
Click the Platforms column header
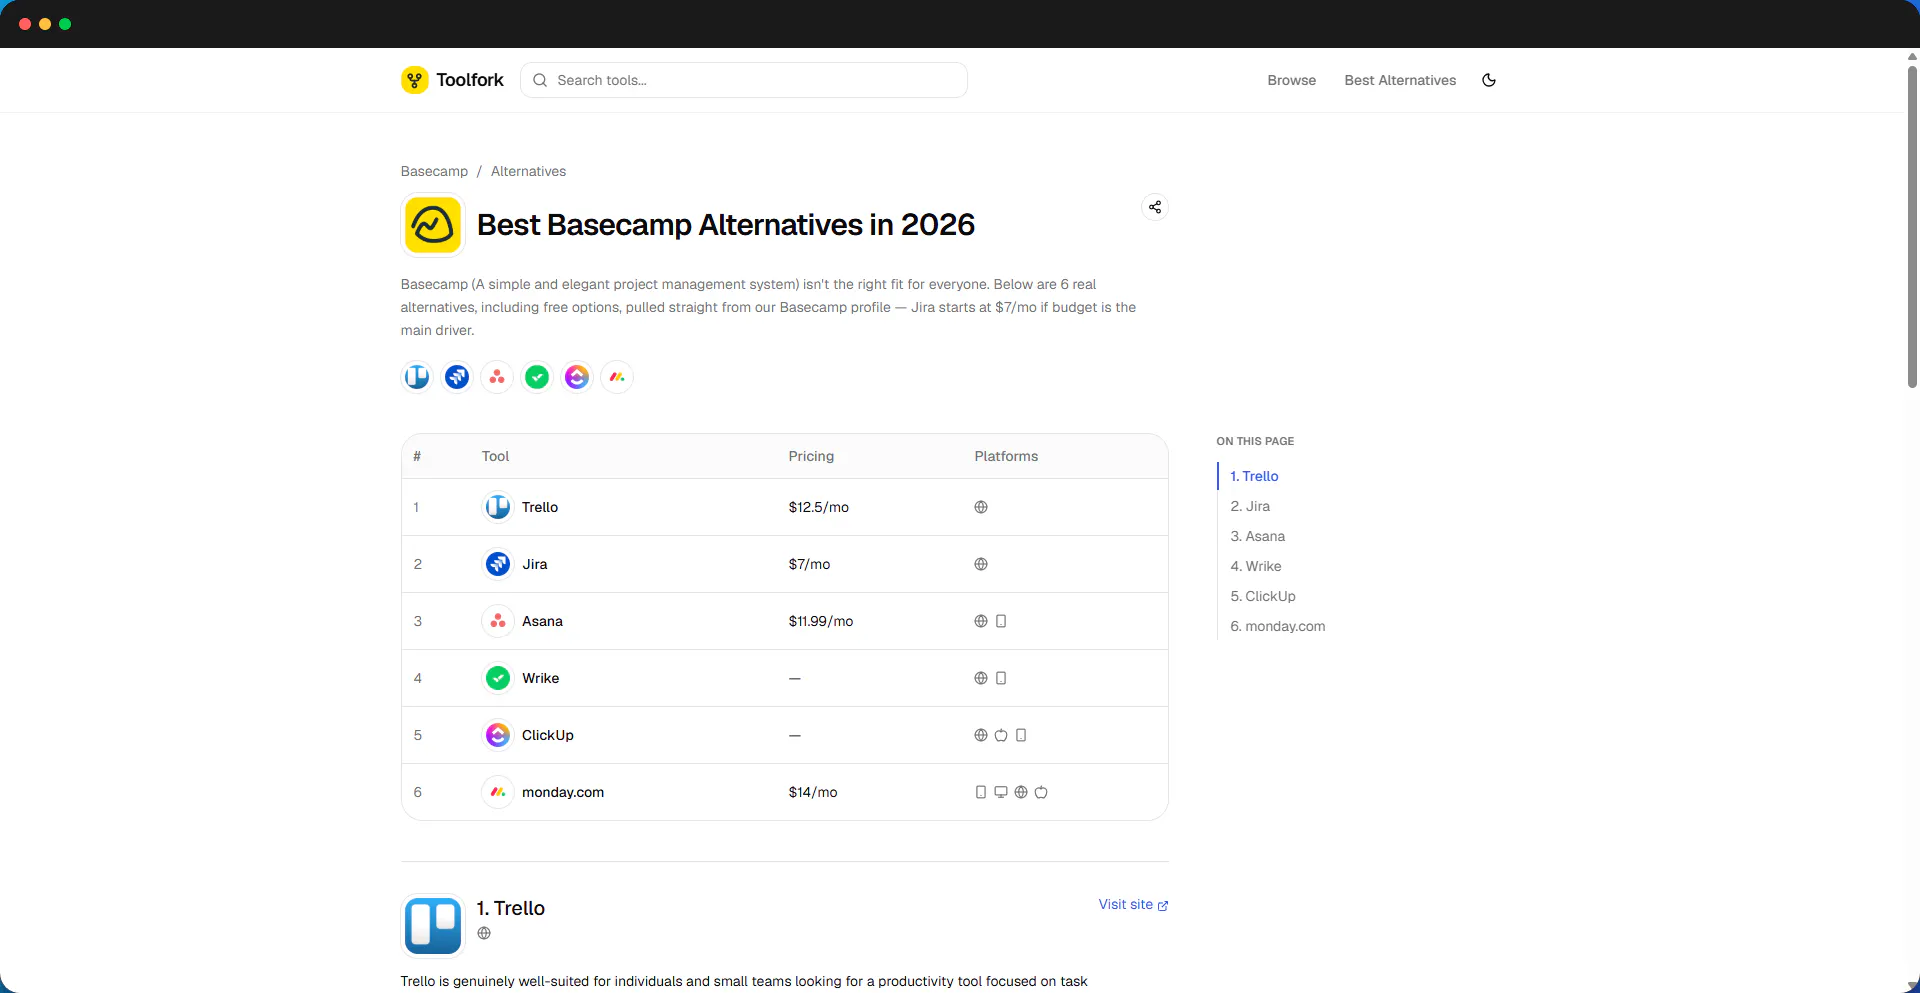click(x=1006, y=456)
